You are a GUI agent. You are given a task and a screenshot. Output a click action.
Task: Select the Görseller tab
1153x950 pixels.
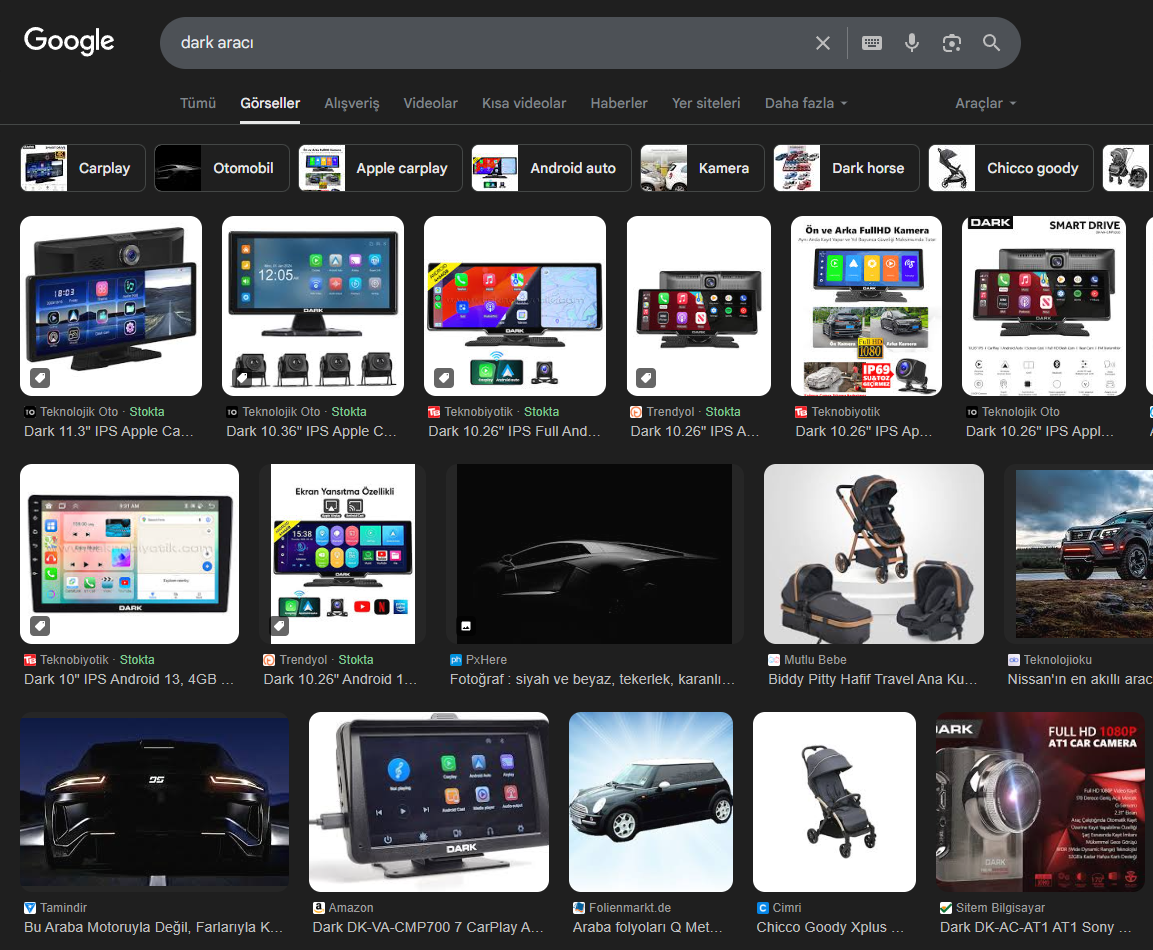coord(270,104)
